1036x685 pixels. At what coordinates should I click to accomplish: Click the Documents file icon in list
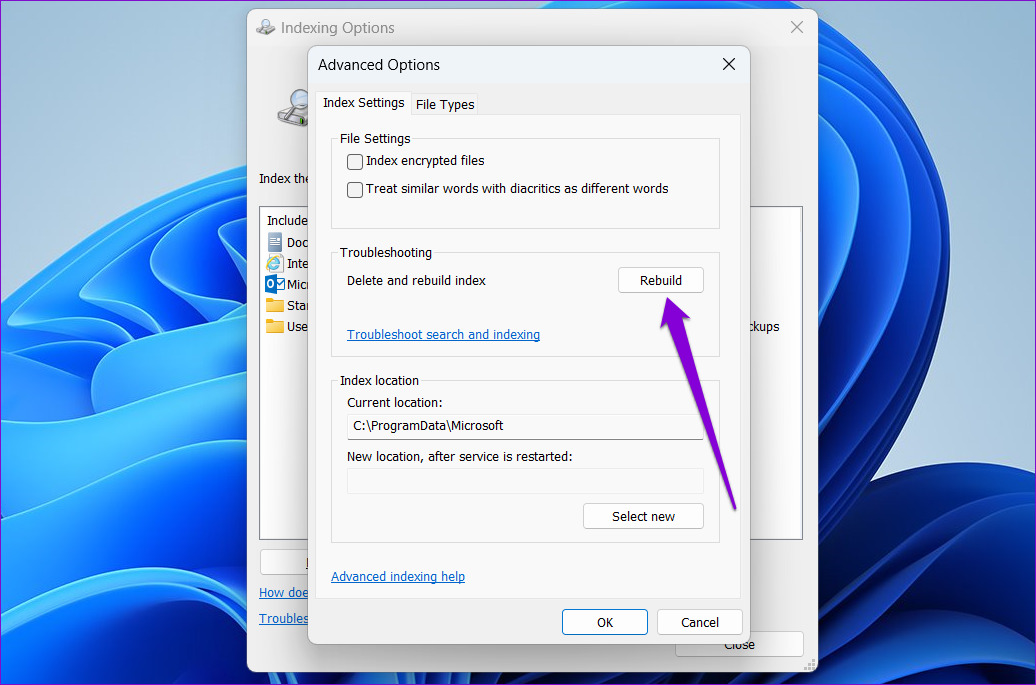pos(275,242)
